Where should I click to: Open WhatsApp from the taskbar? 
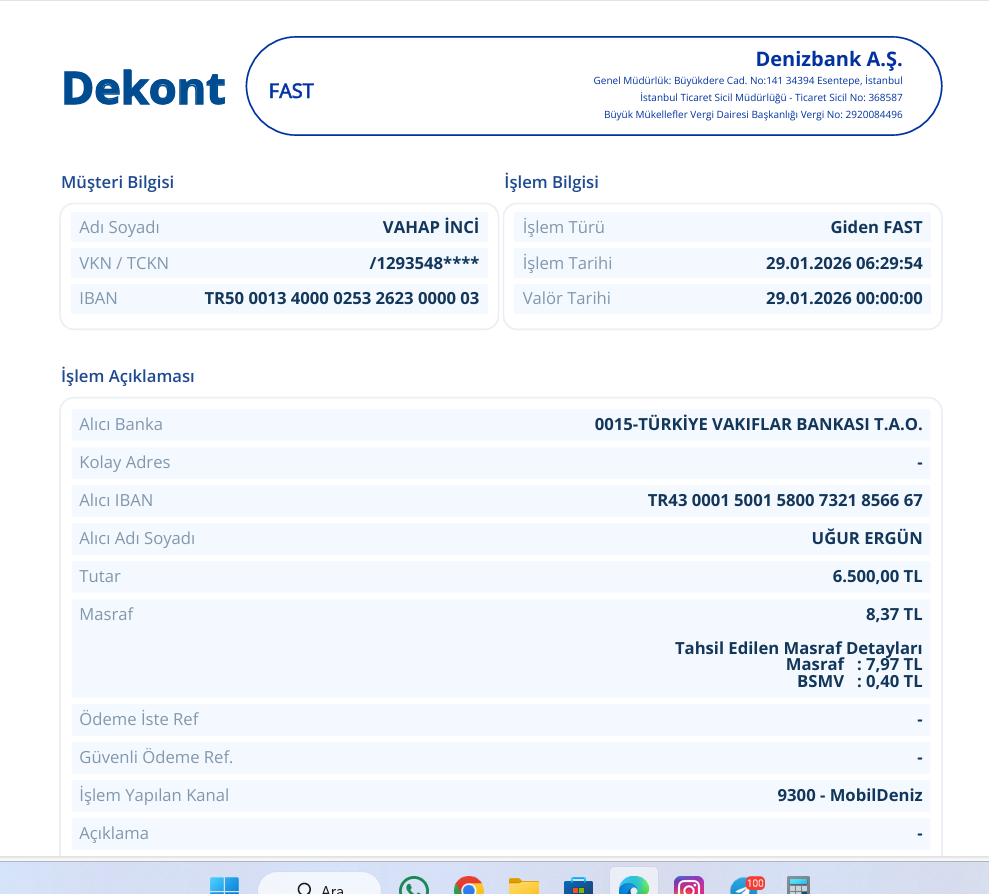414,886
